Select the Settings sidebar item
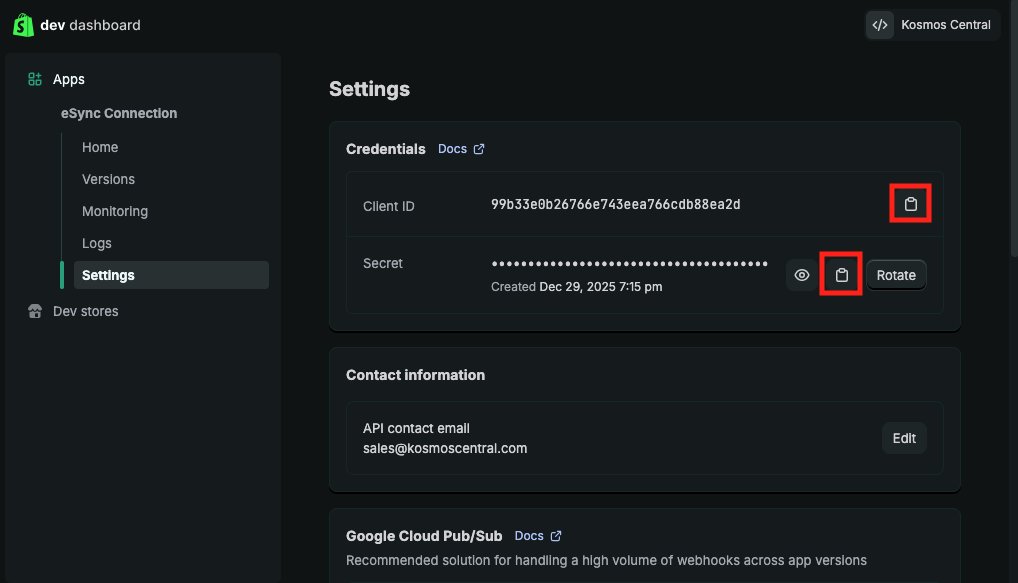This screenshot has width=1018, height=583. point(108,275)
